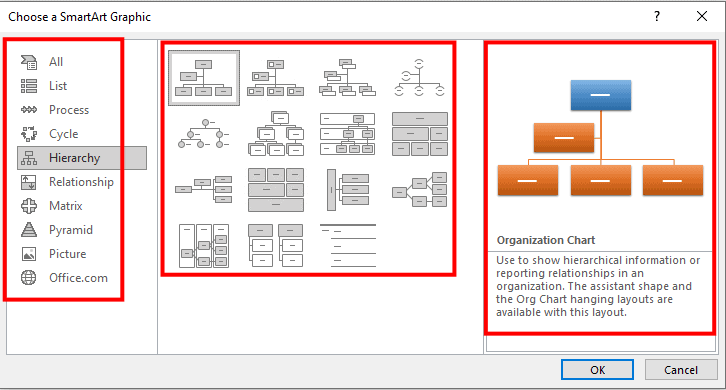Select the Organization Chart layout thumbnail

pos(204,78)
